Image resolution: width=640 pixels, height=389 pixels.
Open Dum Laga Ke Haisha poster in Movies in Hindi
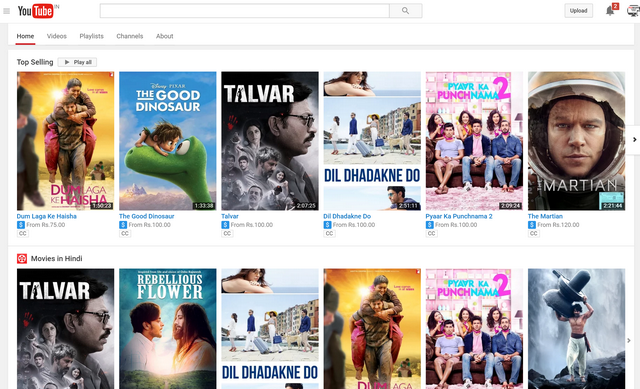coord(372,329)
